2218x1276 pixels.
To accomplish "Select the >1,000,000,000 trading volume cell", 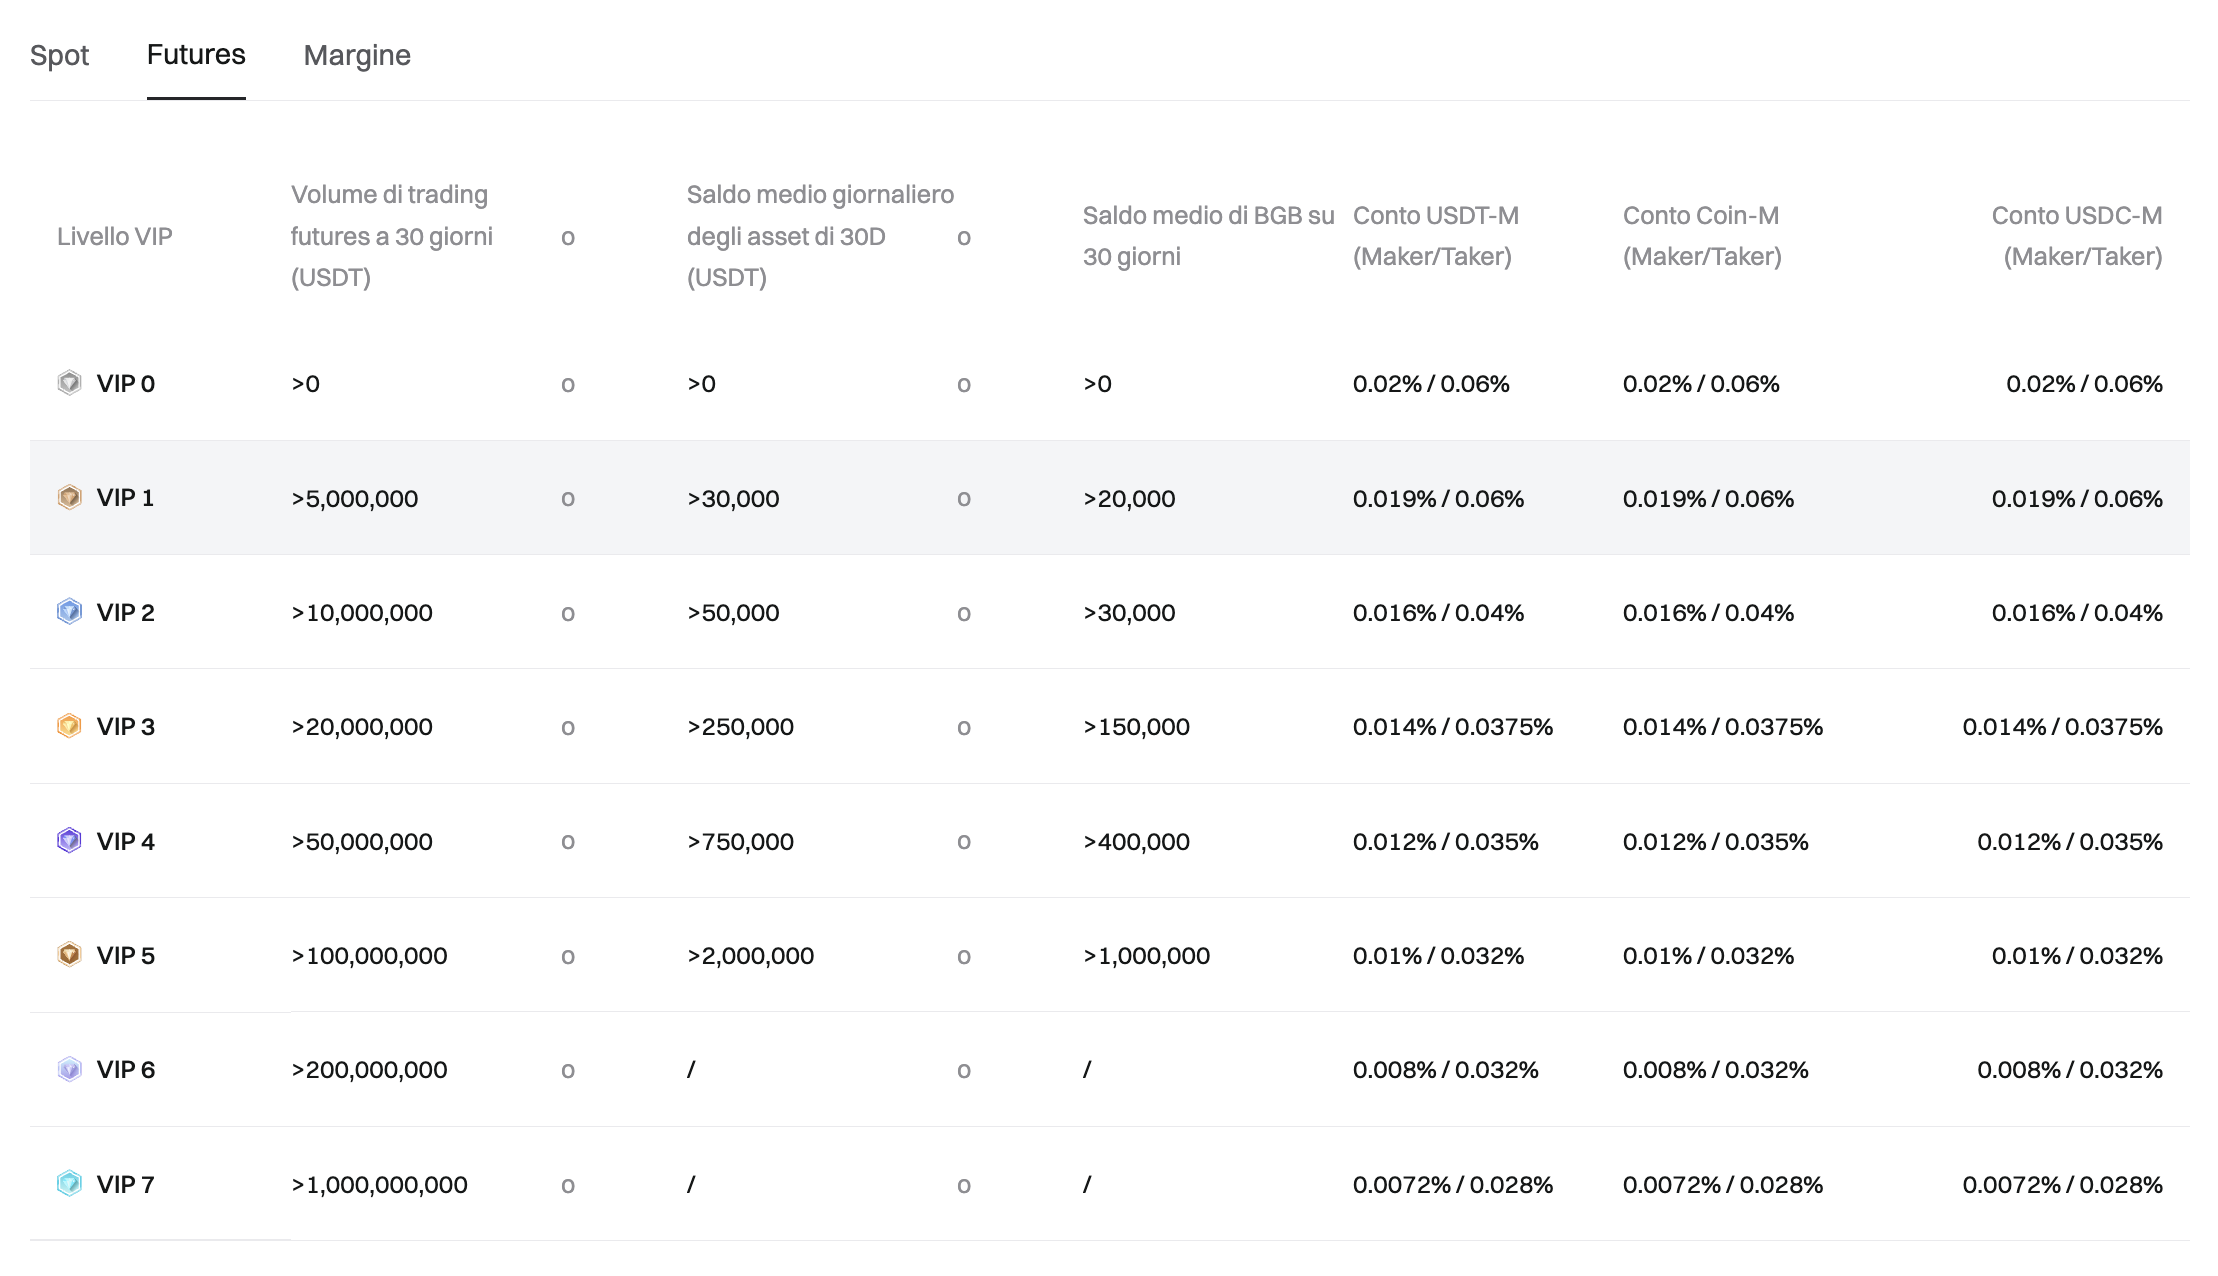I will click(379, 1185).
